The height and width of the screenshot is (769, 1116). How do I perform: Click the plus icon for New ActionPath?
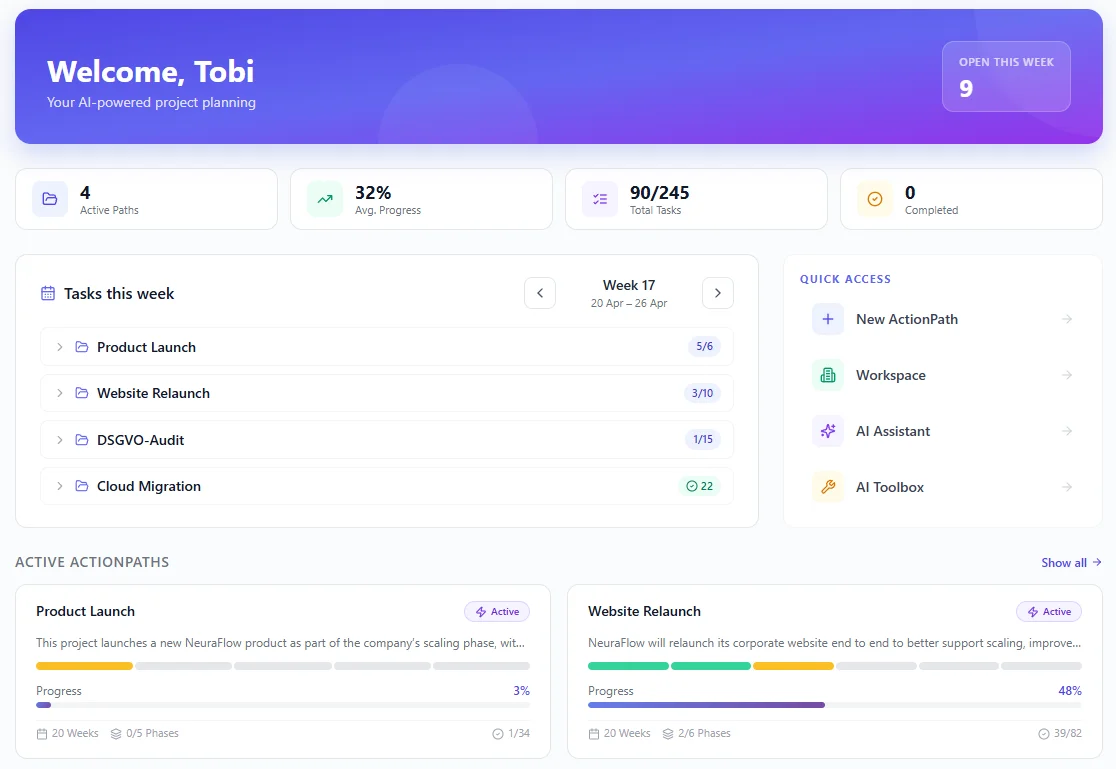pos(828,319)
